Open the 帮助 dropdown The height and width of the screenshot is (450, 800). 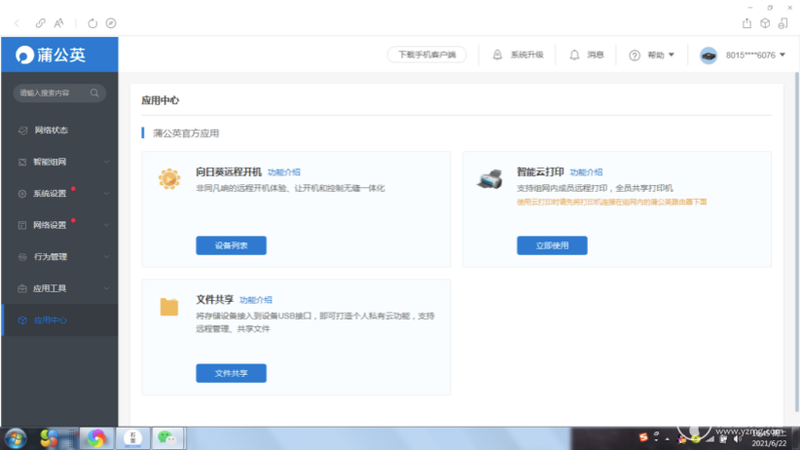pos(661,55)
